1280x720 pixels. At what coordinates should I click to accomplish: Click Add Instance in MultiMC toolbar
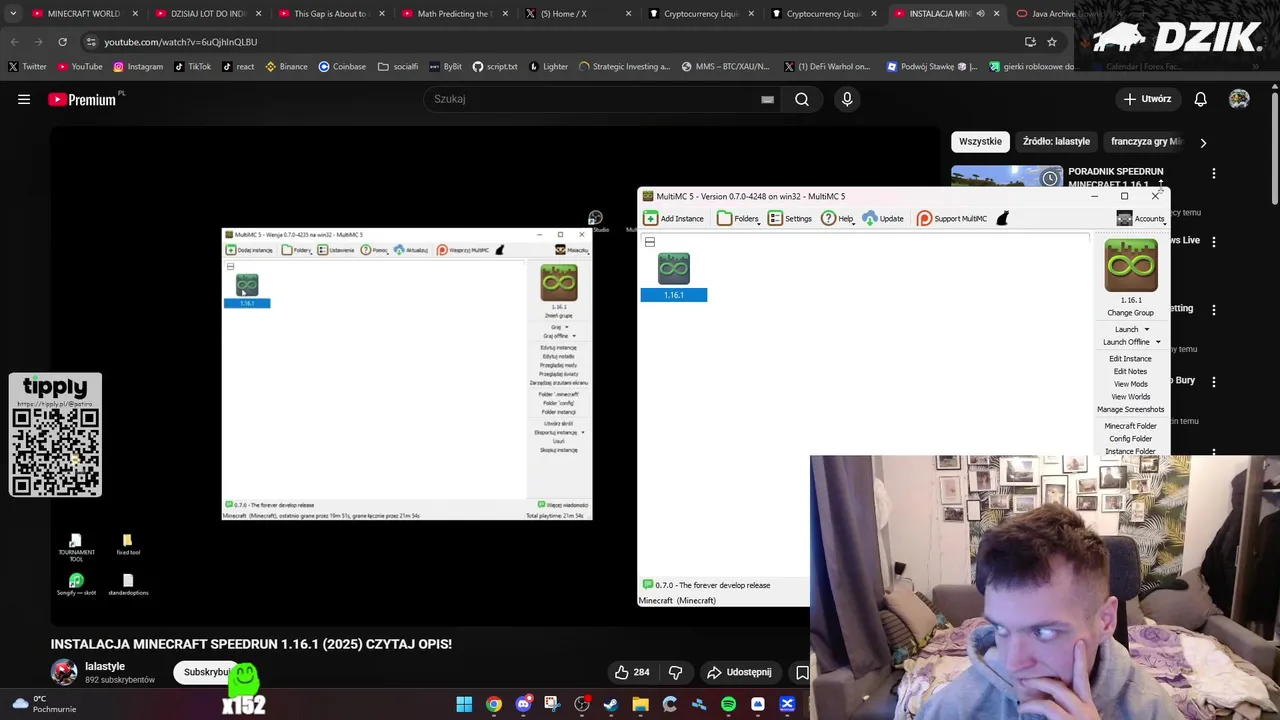[x=674, y=218]
